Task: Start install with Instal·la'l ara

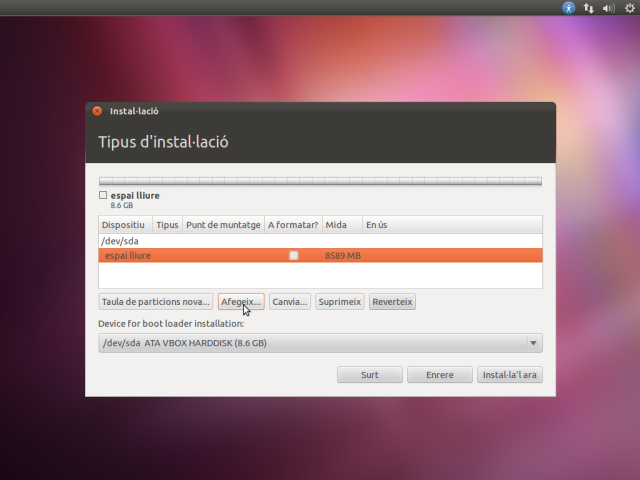Action: (510, 375)
